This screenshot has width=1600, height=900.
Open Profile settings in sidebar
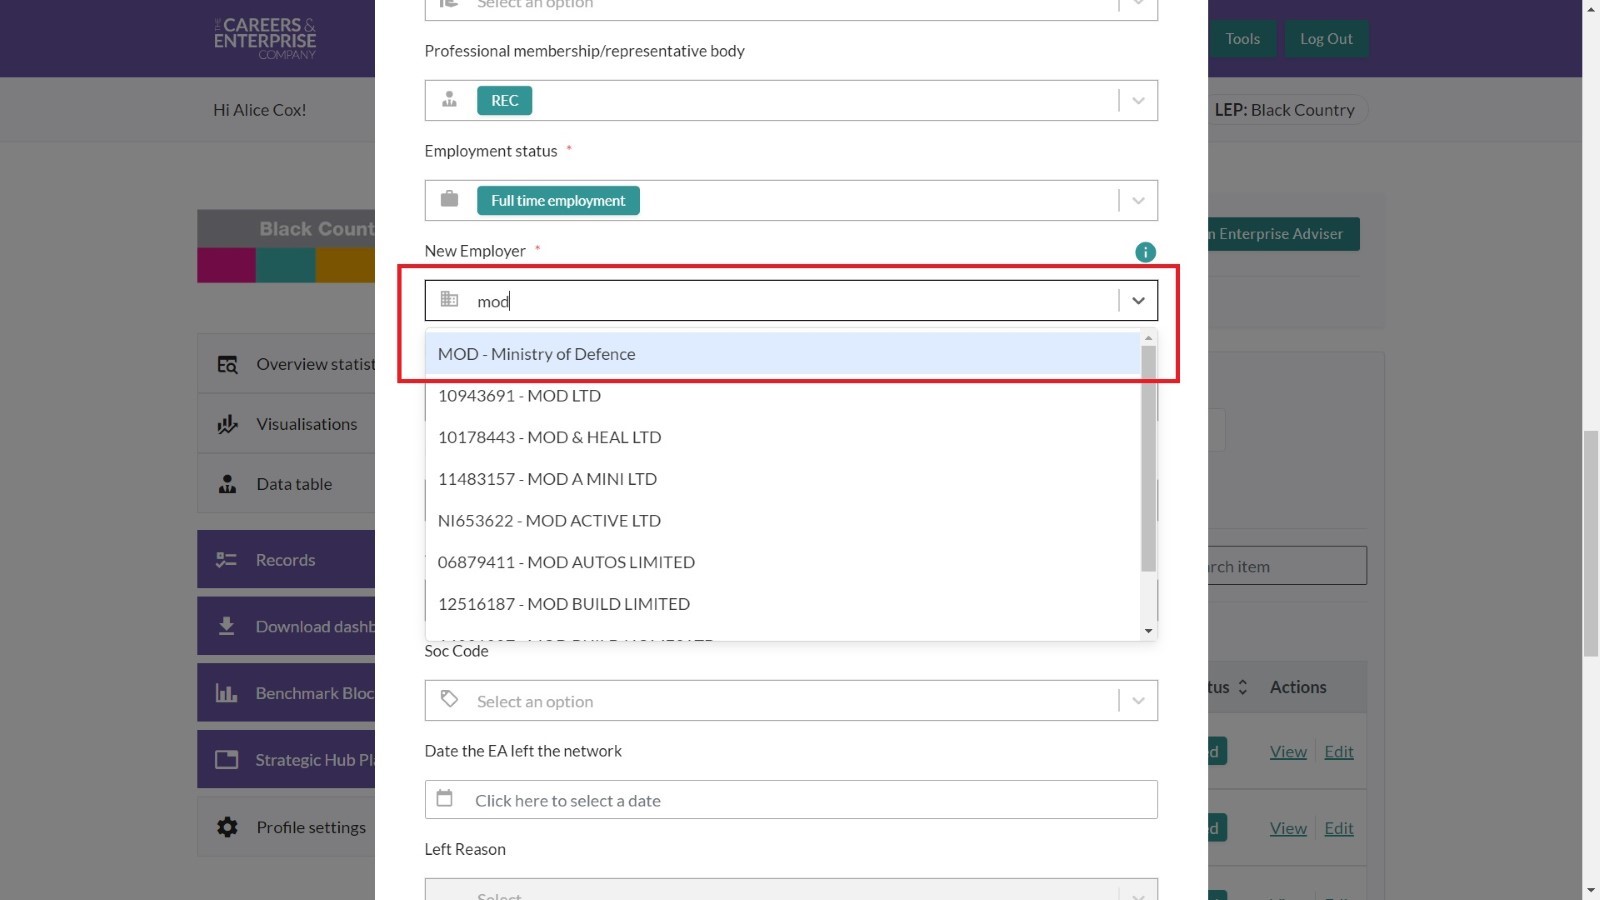point(287,827)
